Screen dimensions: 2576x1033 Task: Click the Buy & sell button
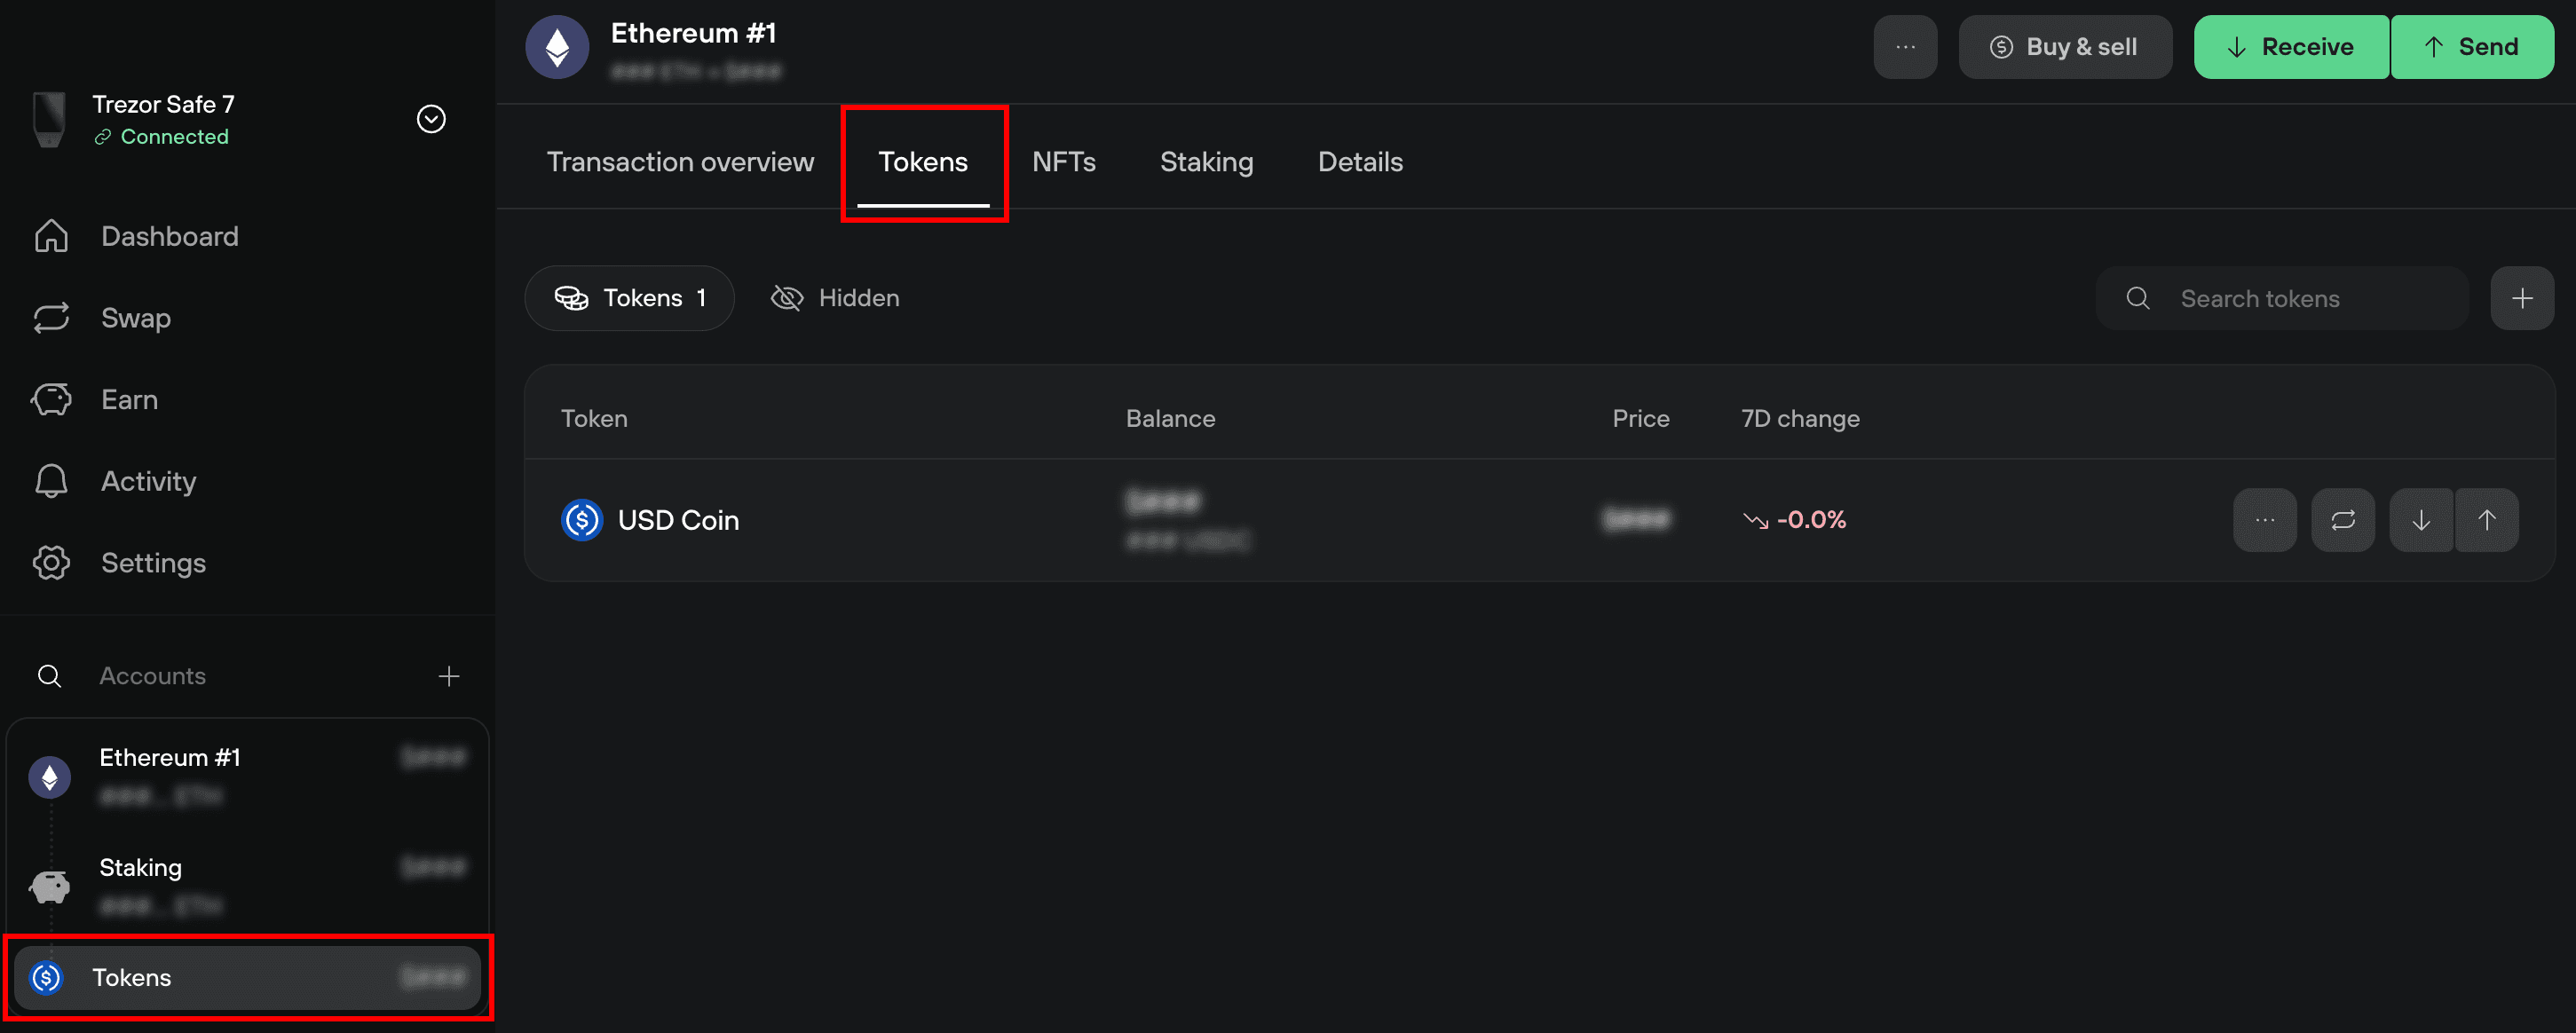point(2064,46)
